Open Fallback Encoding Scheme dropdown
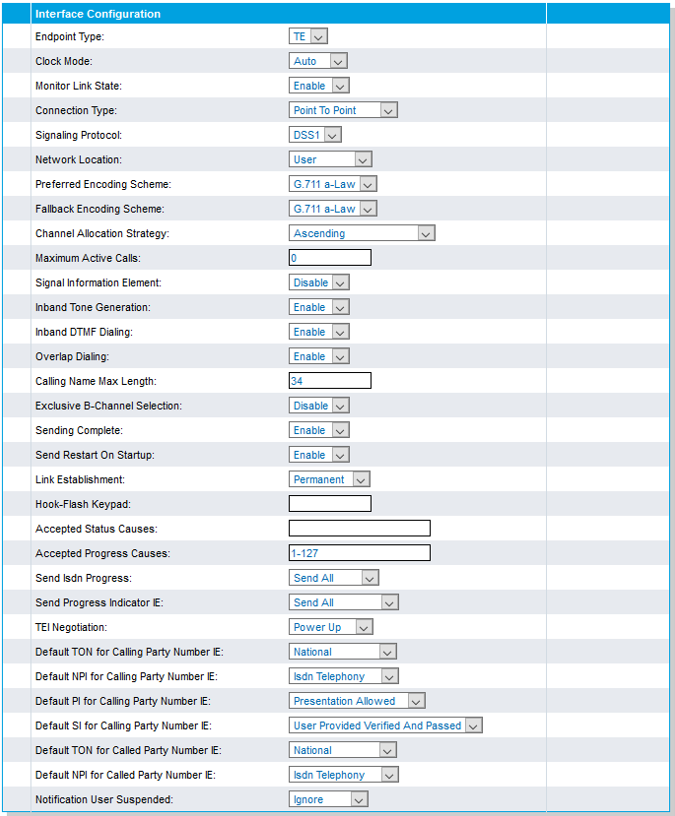675x816 pixels. 333,209
